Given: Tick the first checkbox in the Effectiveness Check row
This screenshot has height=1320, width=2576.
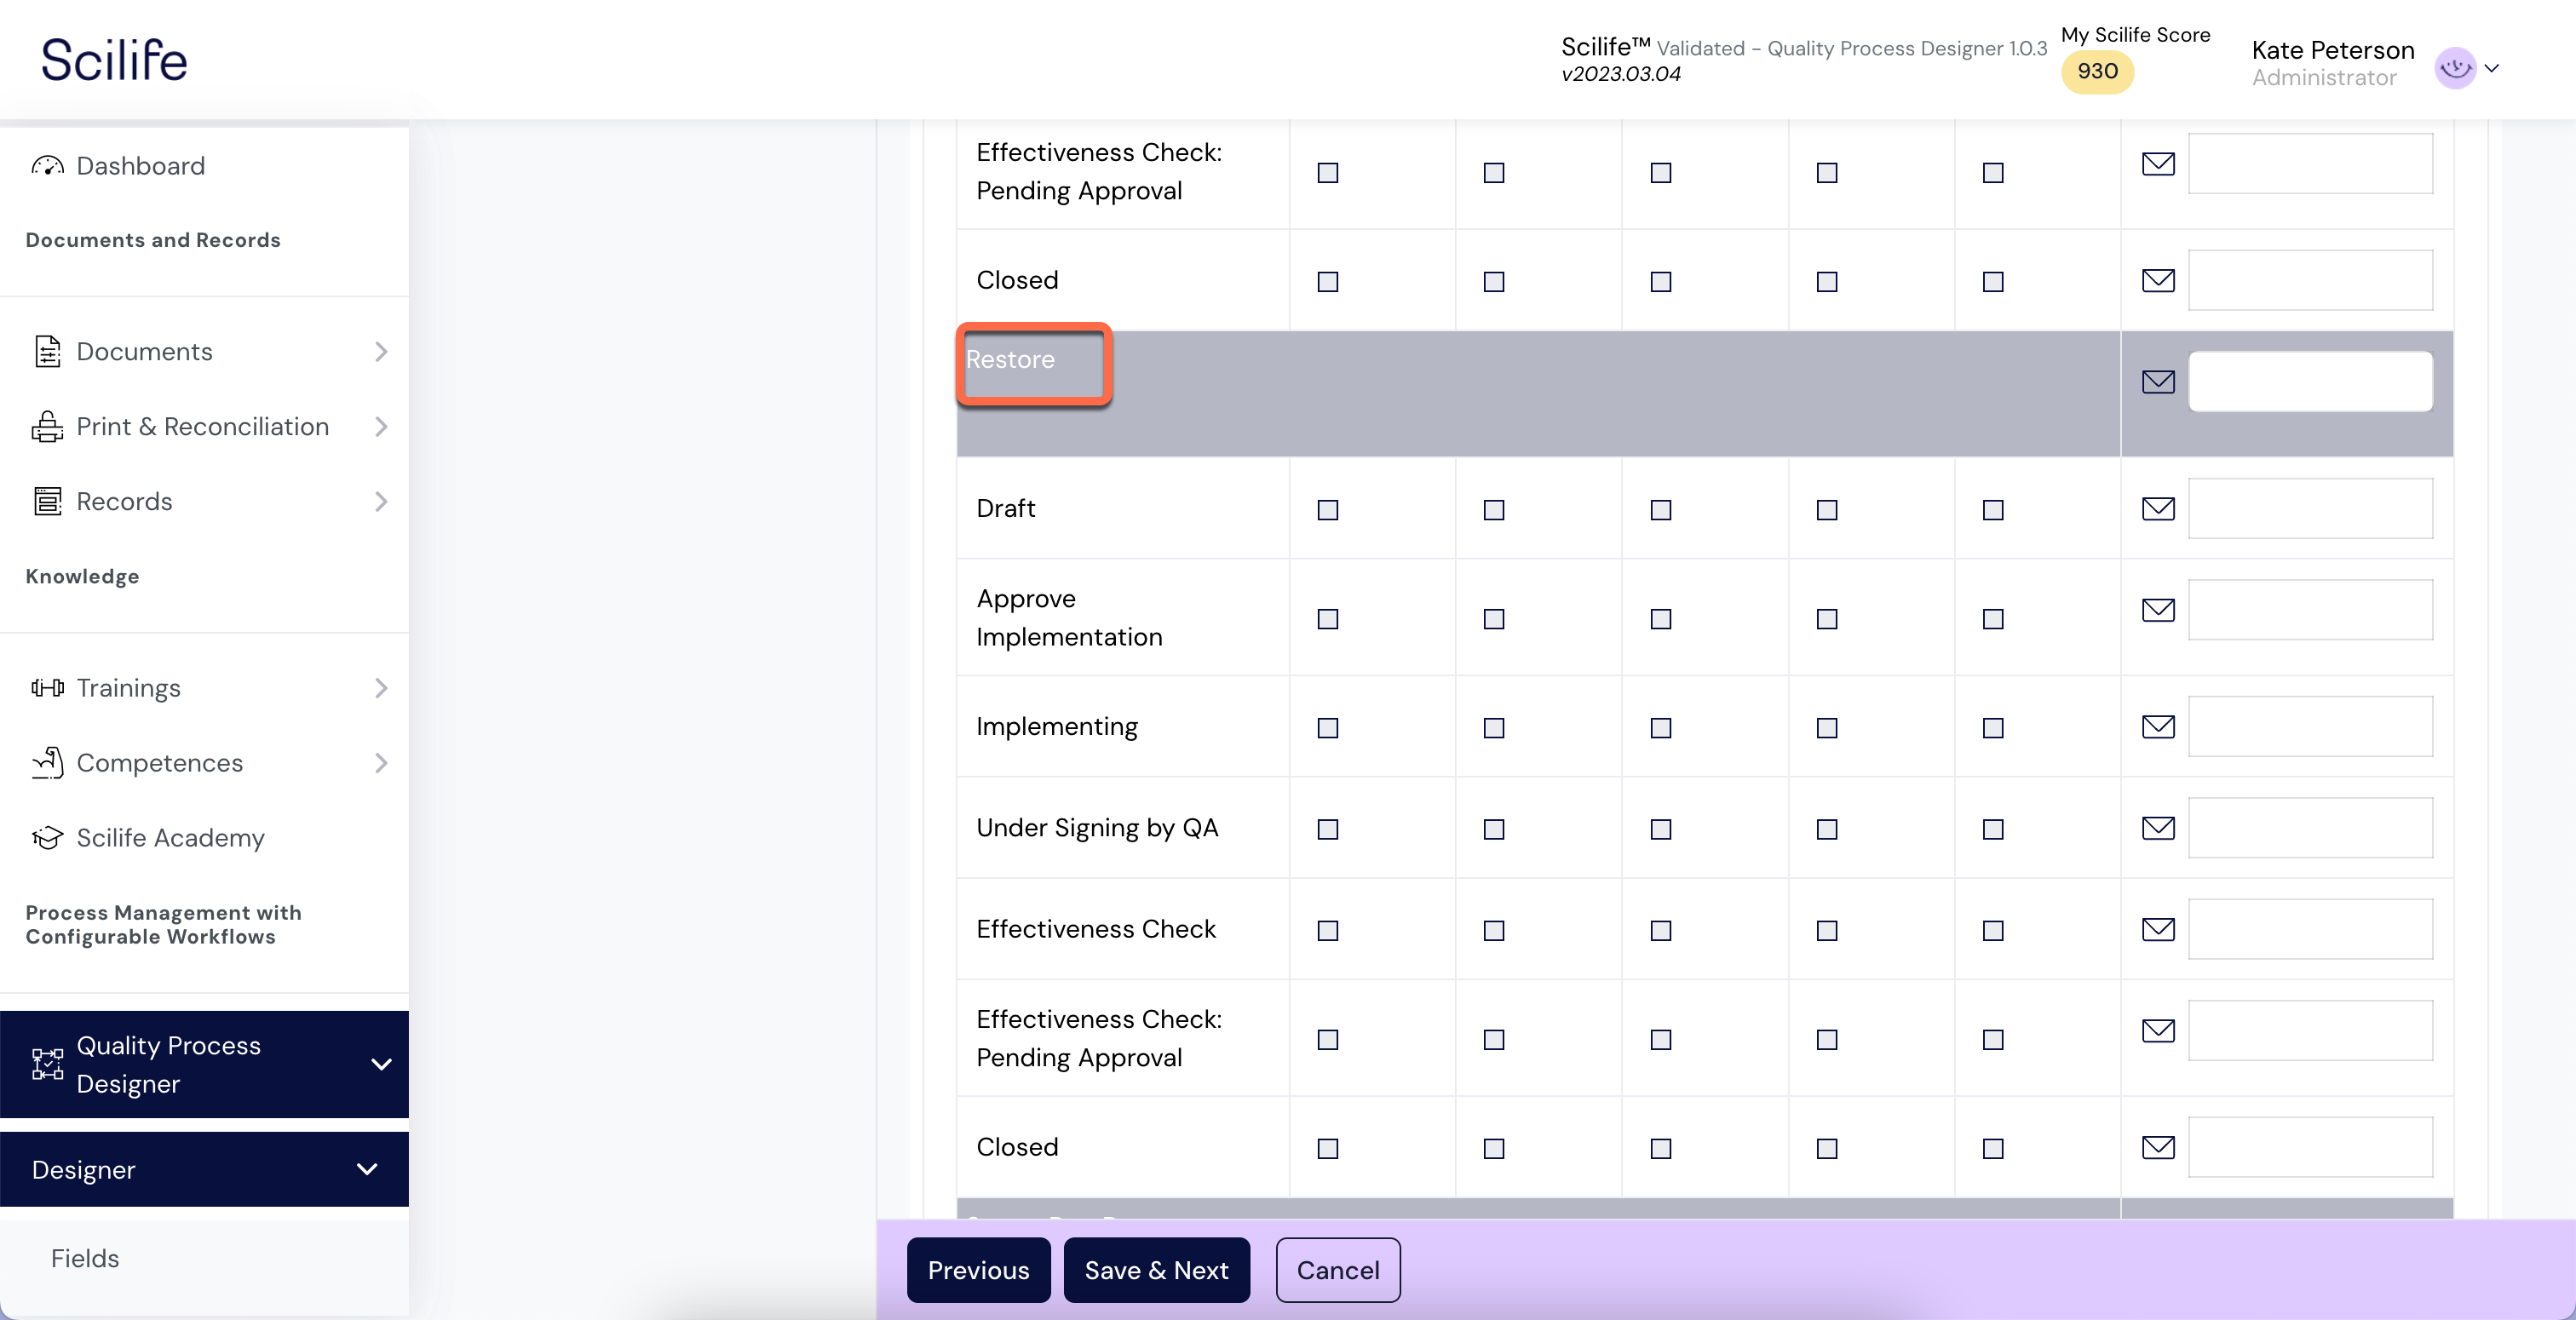Looking at the screenshot, I should coord(1327,931).
